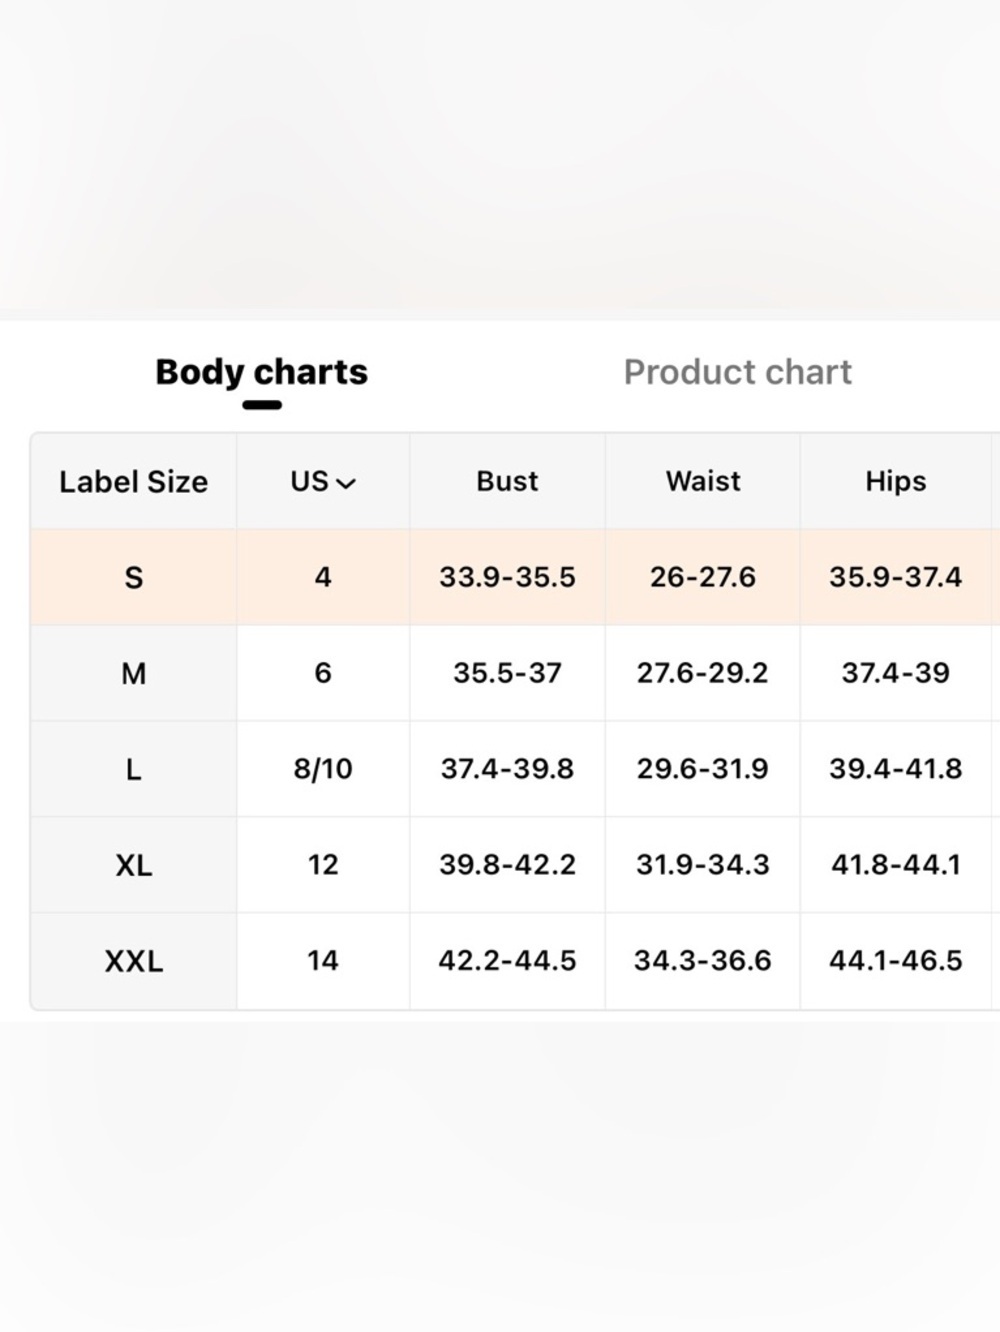Click the hips value 41.8-44.1

(896, 864)
